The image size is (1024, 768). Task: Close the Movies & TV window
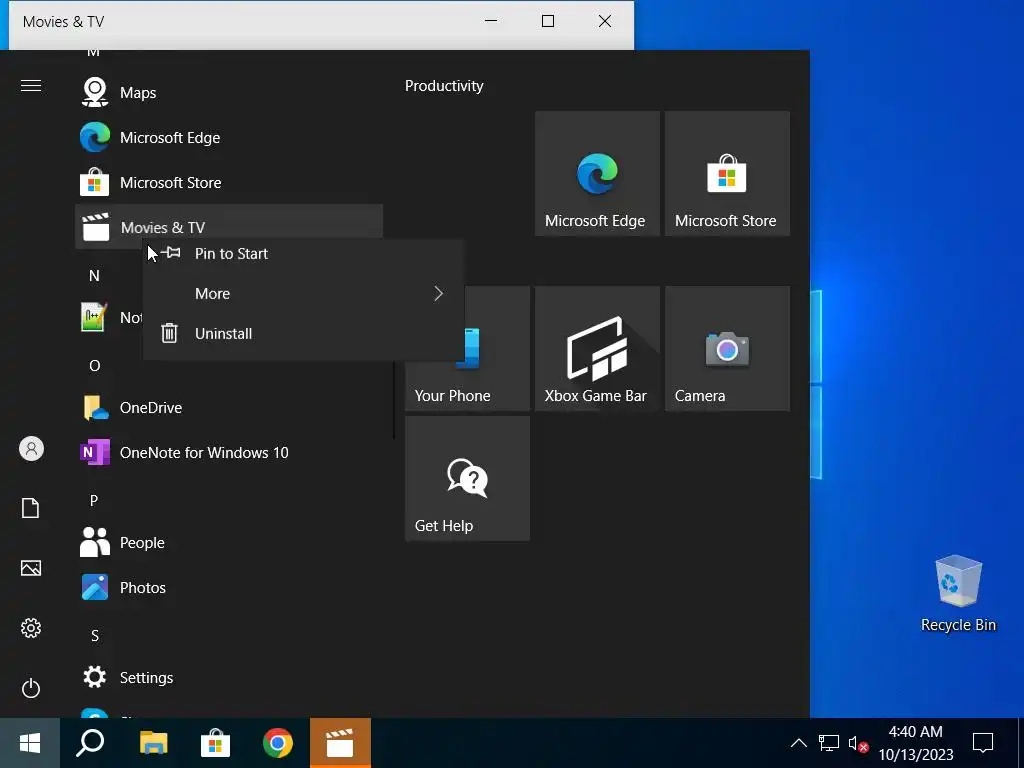605,21
